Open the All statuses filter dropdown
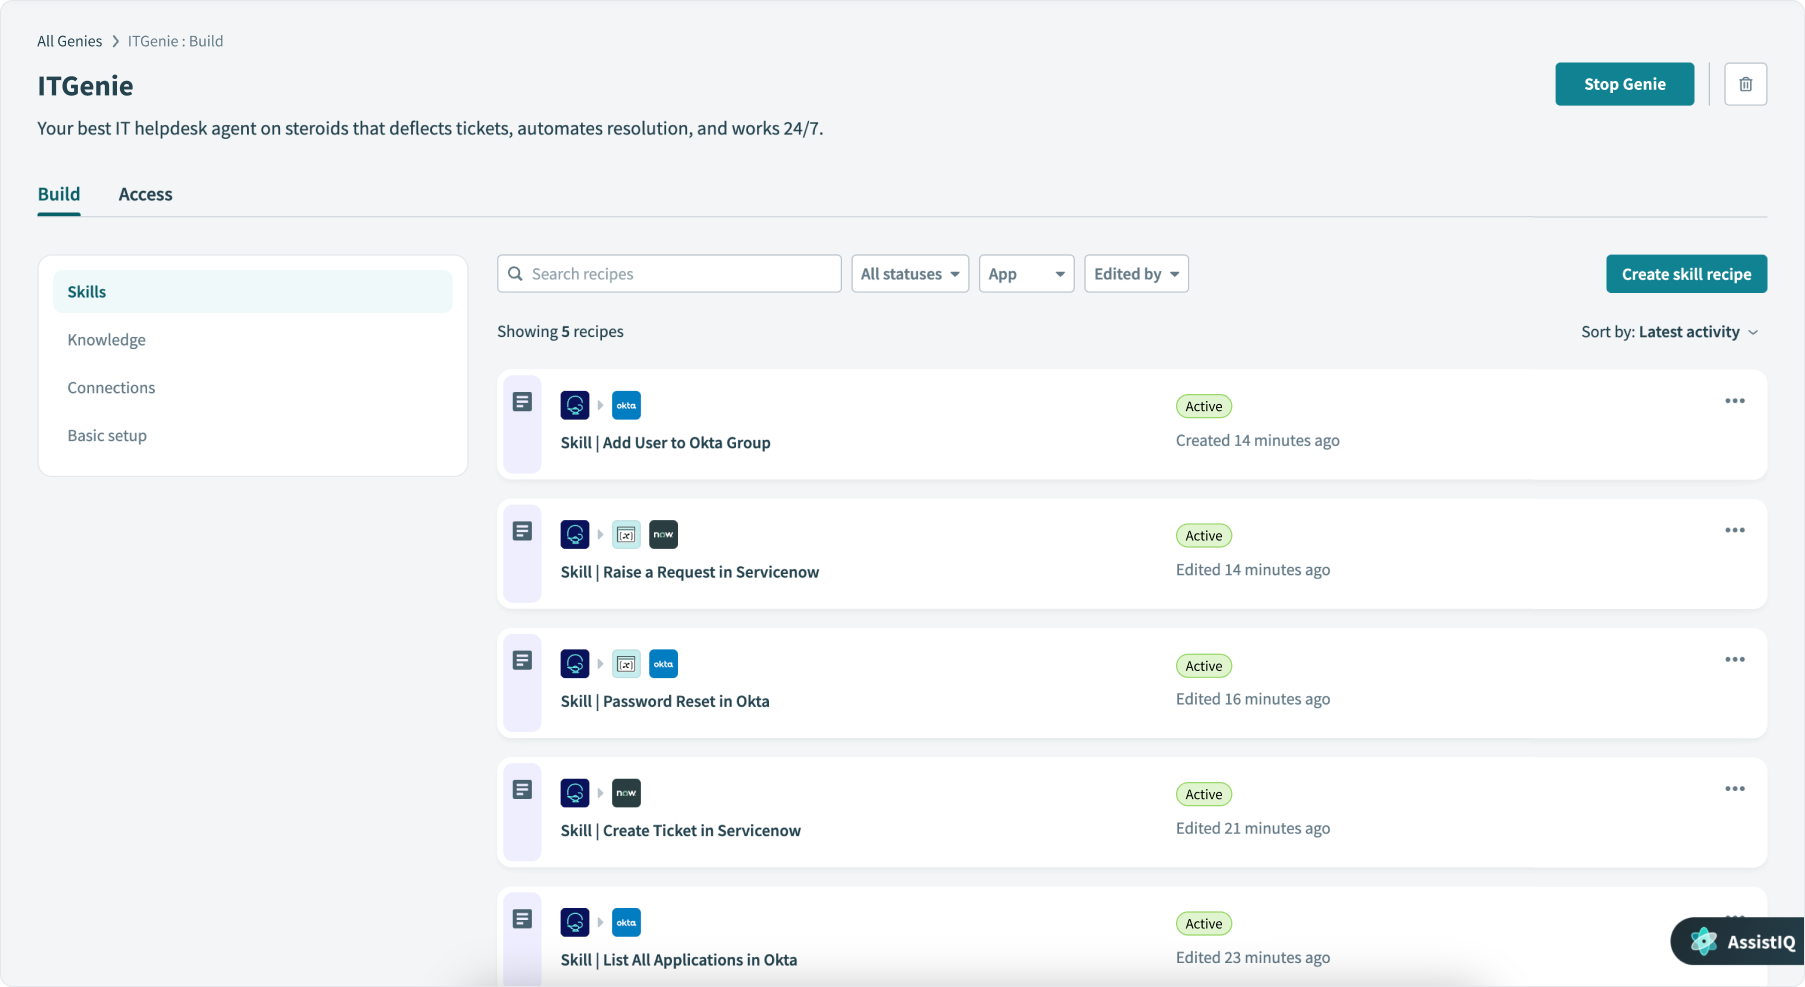 [x=909, y=273]
